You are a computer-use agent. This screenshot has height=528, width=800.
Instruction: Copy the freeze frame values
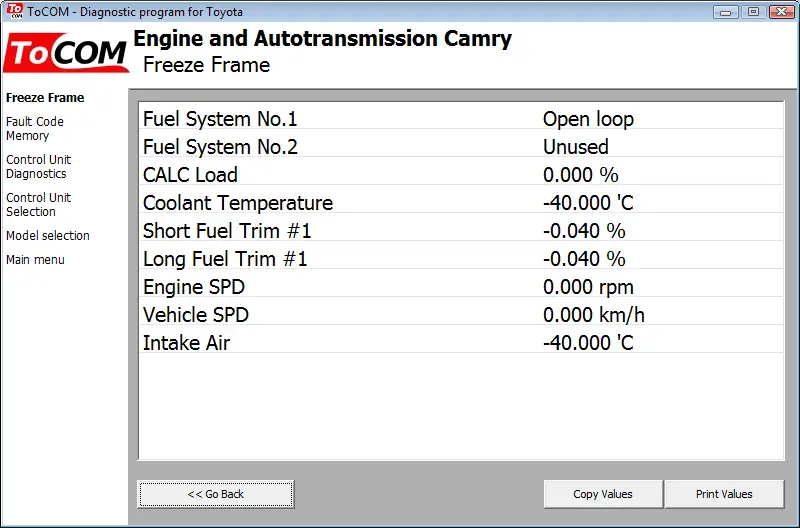pos(603,494)
